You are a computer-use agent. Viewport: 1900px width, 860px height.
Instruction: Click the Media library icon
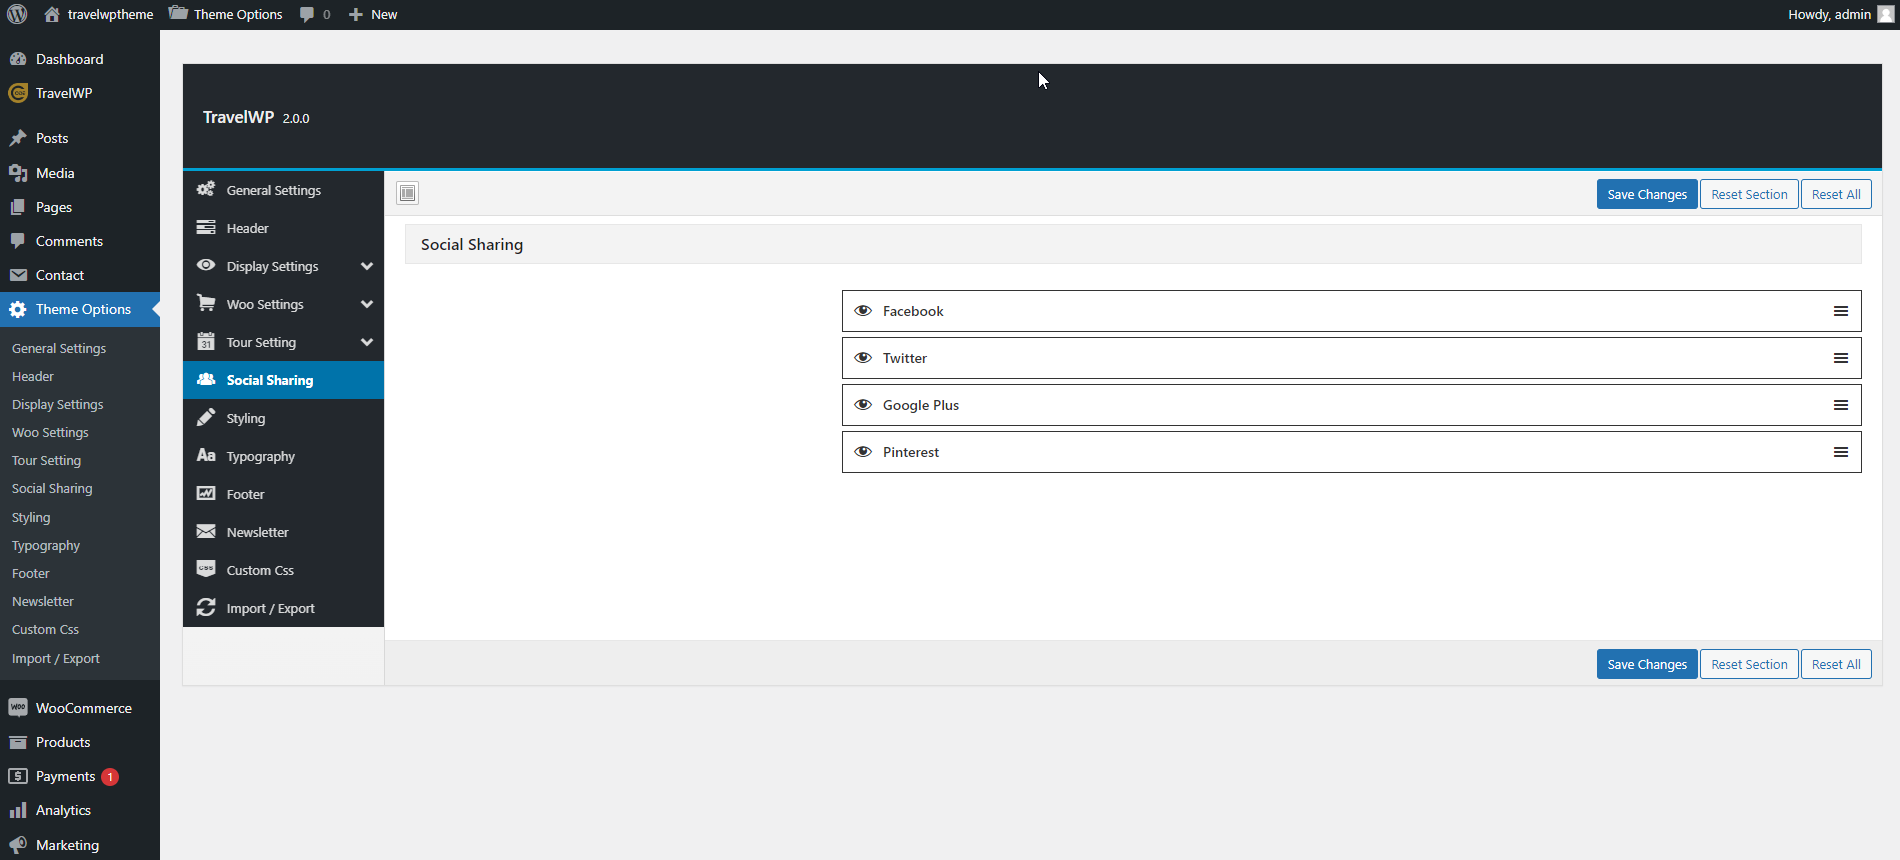click(x=18, y=173)
